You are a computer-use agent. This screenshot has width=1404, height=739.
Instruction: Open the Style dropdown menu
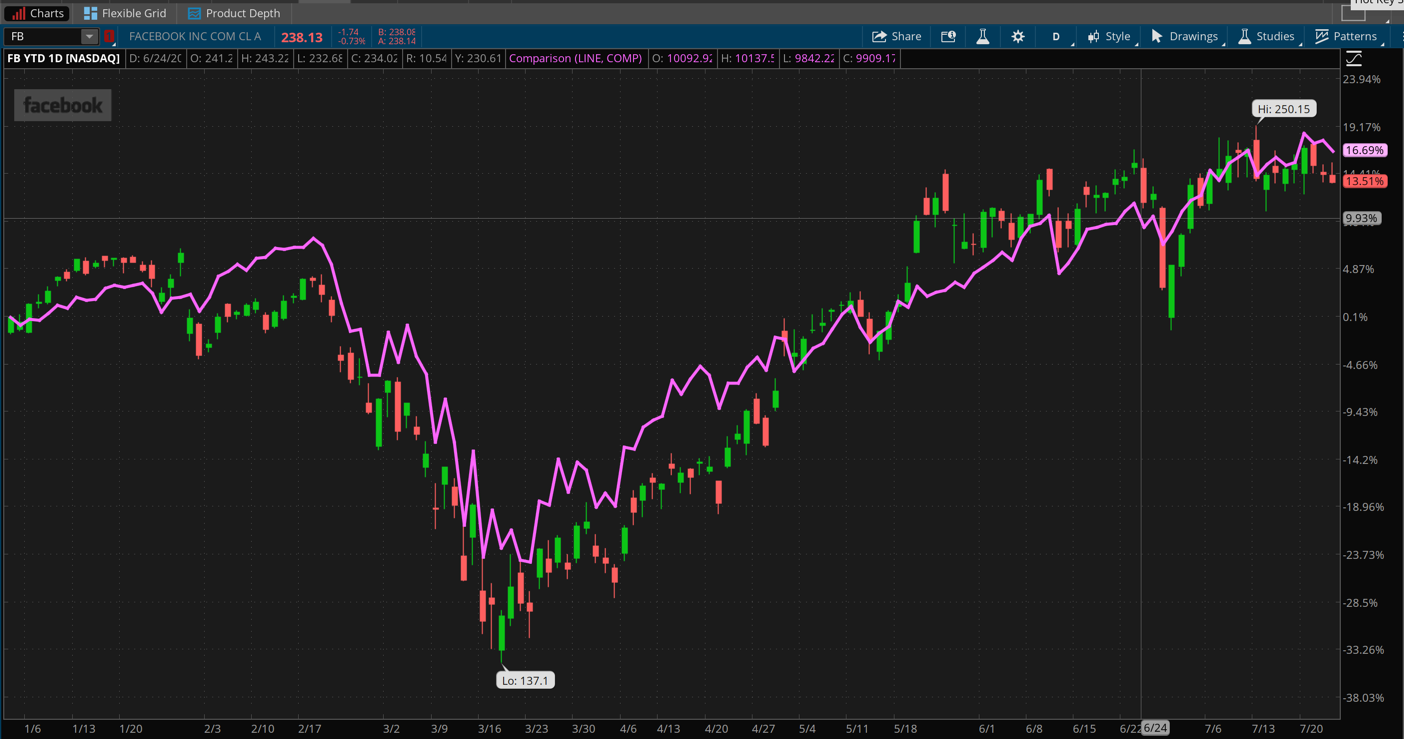1109,36
